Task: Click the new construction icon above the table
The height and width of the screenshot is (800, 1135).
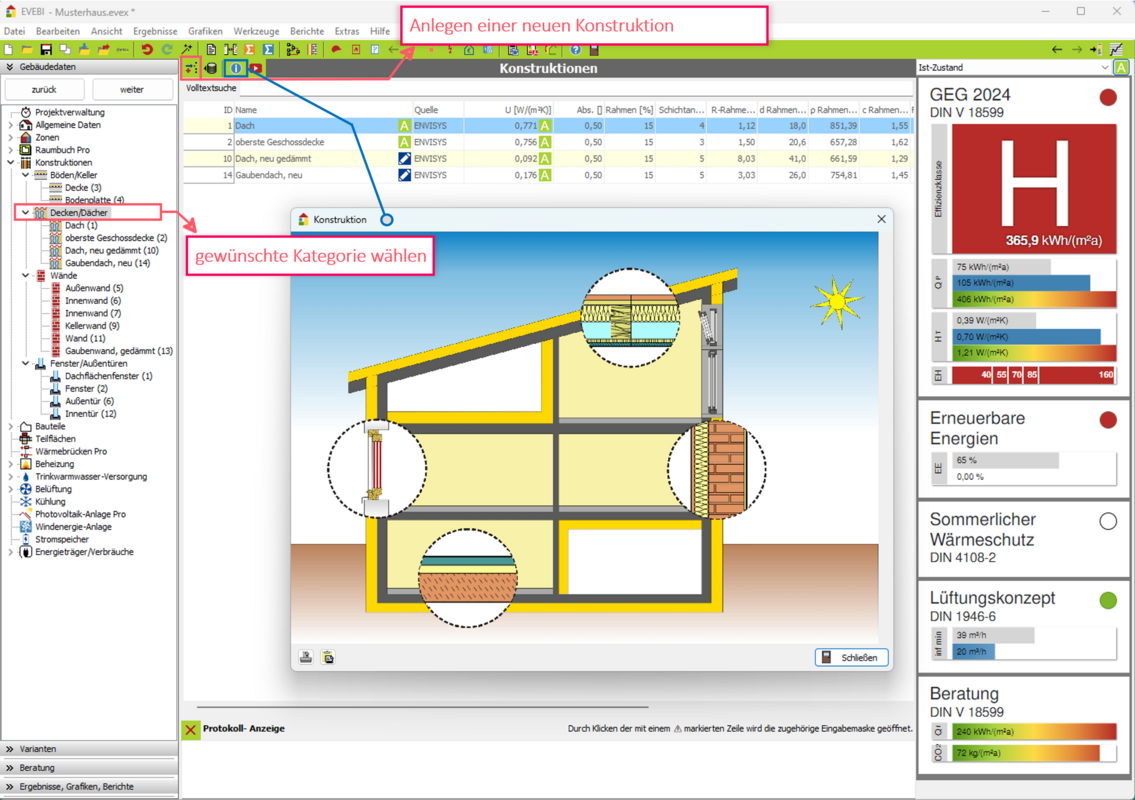Action: click(190, 68)
